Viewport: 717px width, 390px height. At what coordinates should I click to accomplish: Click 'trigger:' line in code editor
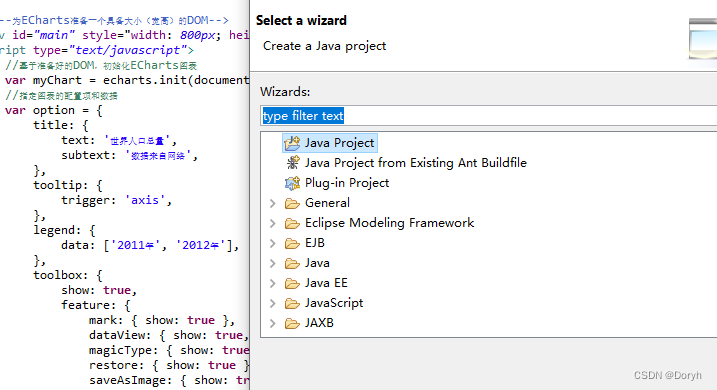116,200
